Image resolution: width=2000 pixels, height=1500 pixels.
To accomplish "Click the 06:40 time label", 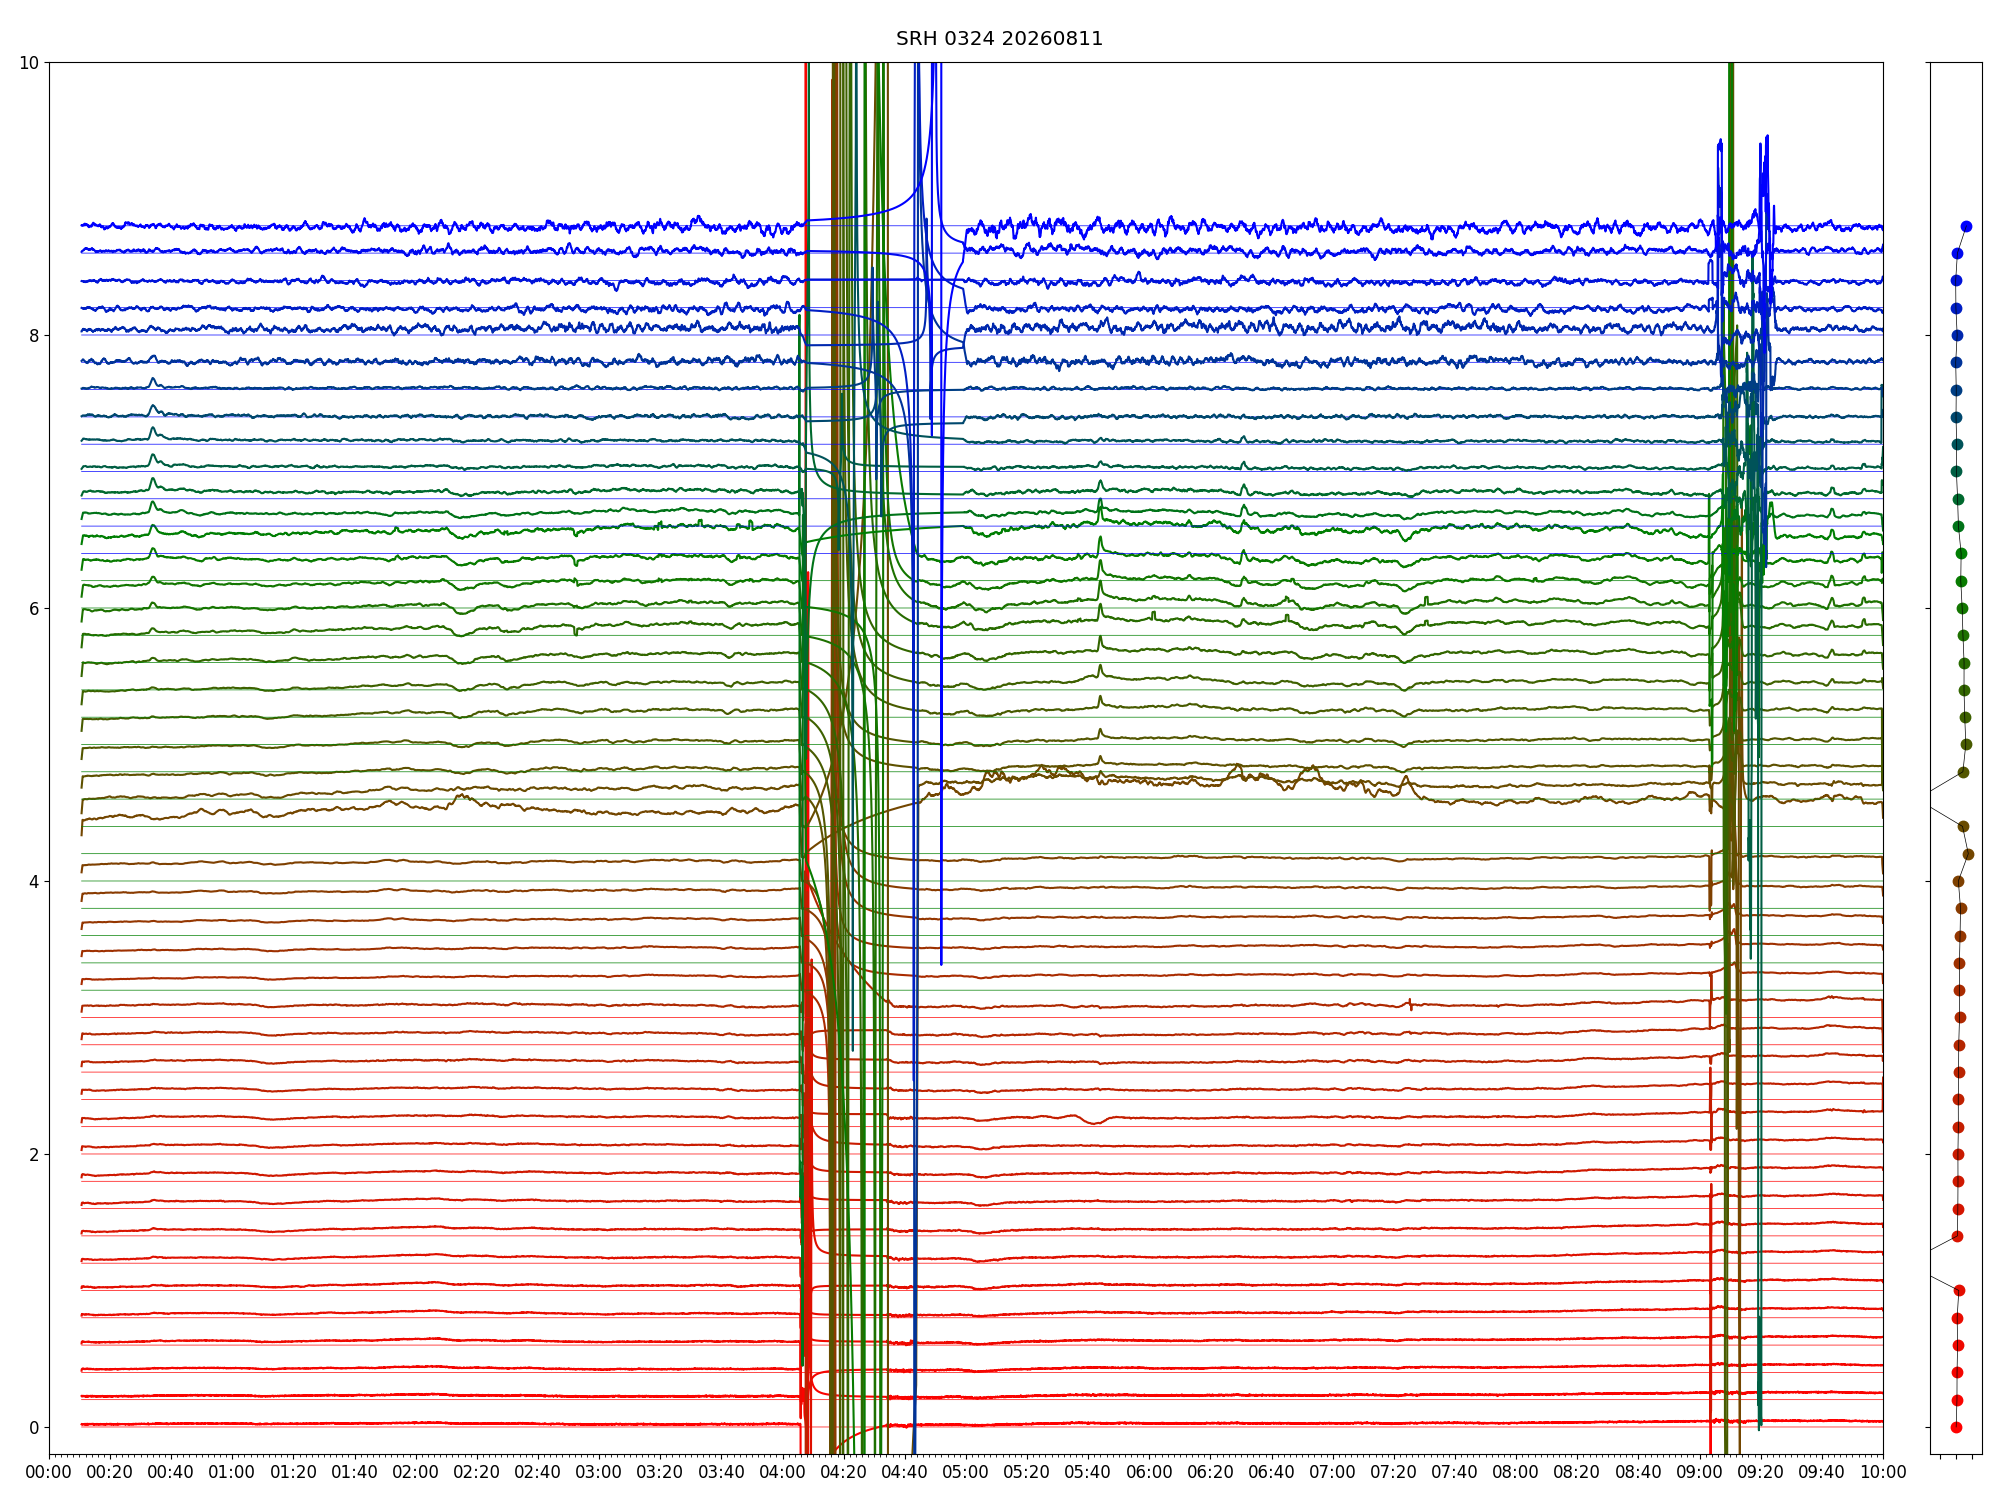I will tap(1272, 1472).
